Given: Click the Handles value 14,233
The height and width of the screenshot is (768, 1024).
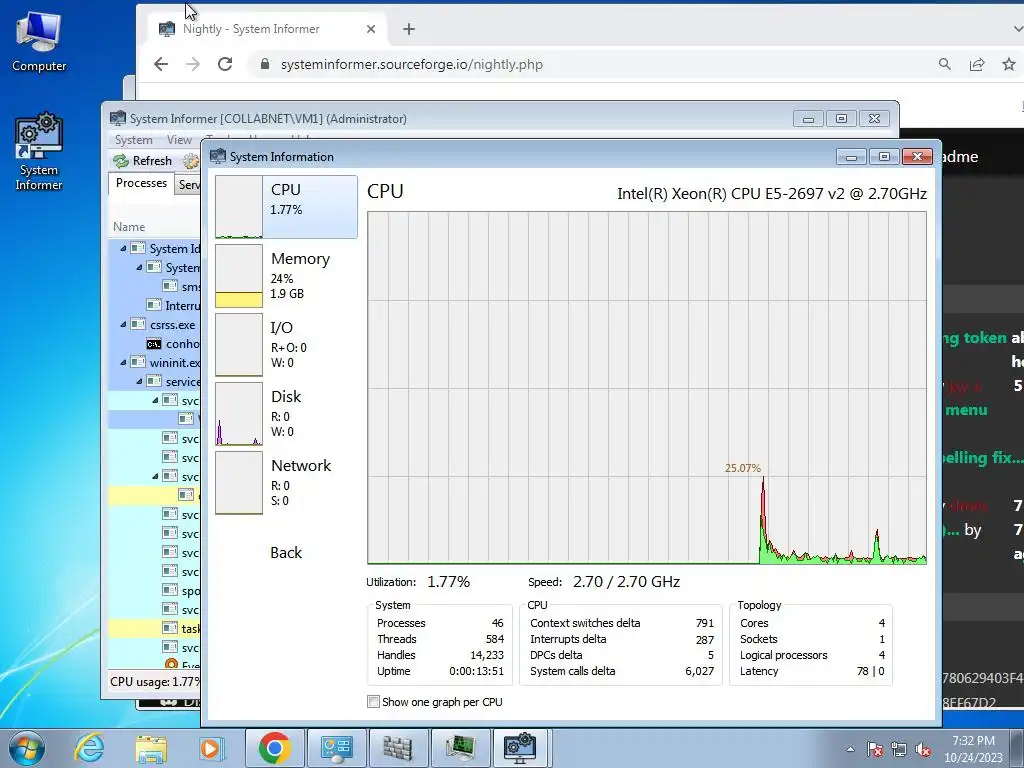Looking at the screenshot, I should pos(487,655).
